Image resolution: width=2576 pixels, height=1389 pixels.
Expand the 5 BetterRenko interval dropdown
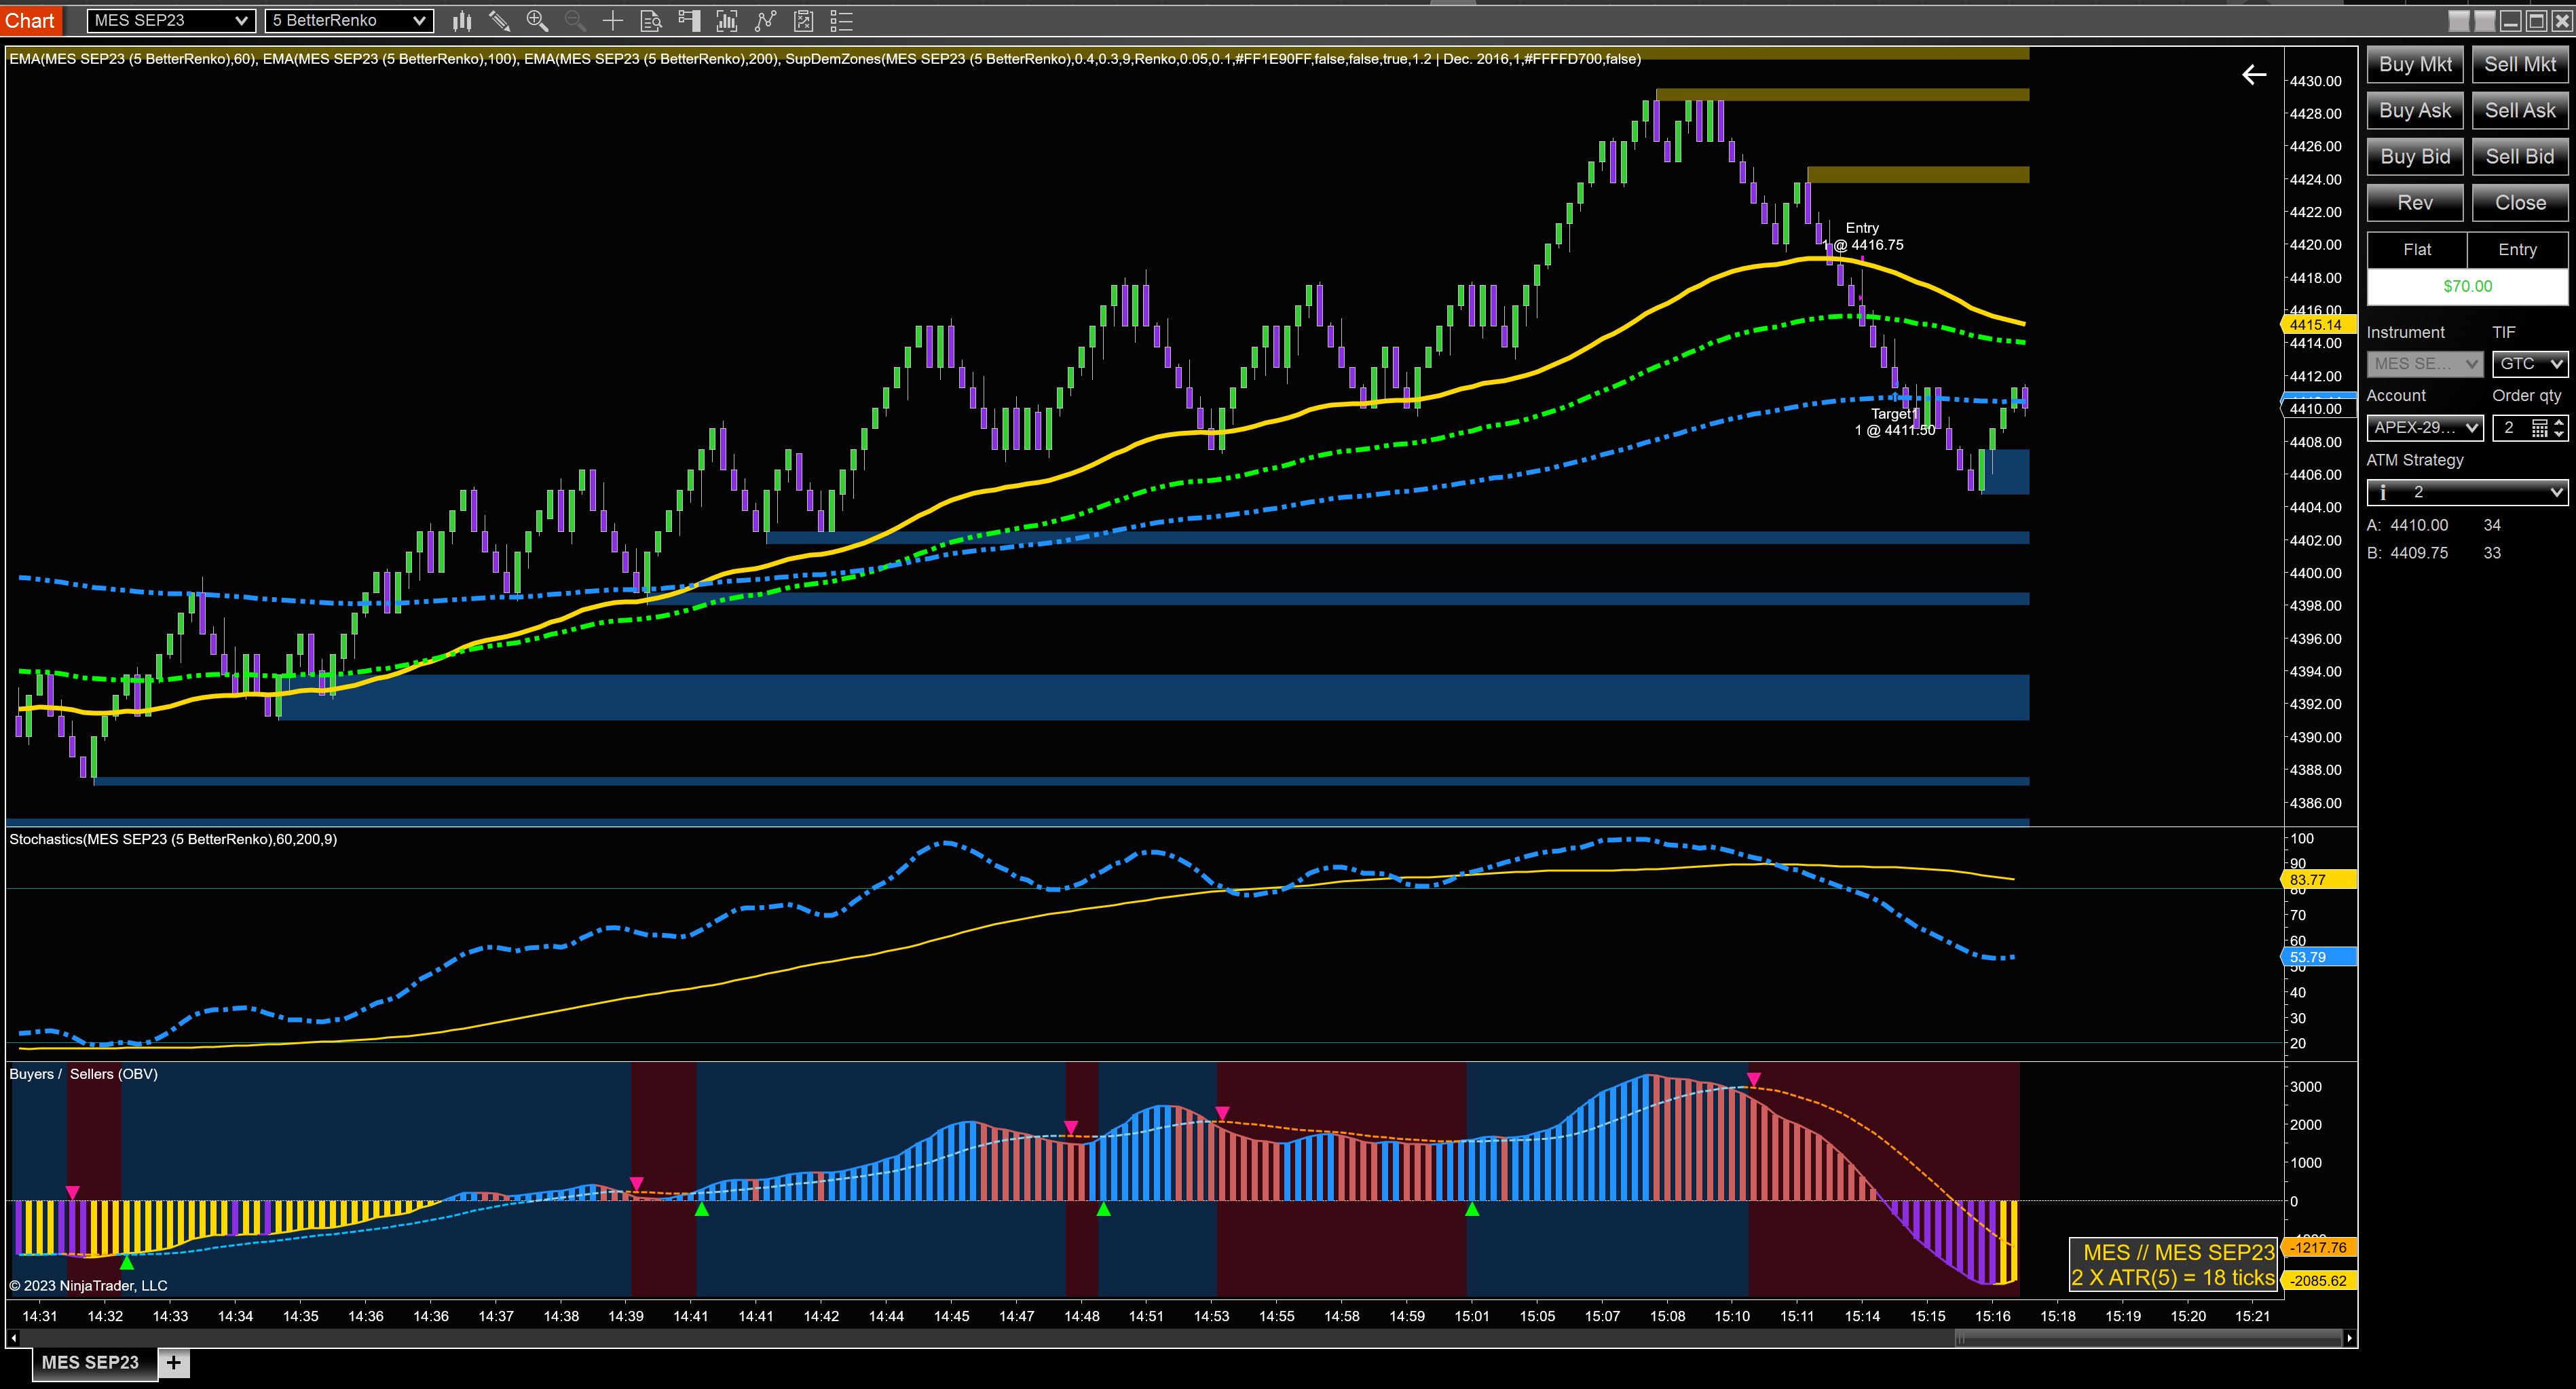pyautogui.click(x=350, y=20)
